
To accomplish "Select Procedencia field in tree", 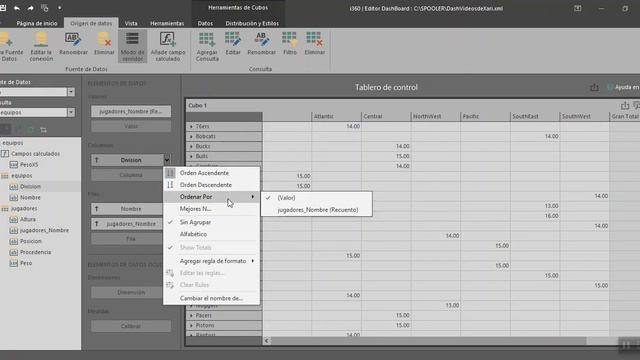I will click(x=36, y=252).
